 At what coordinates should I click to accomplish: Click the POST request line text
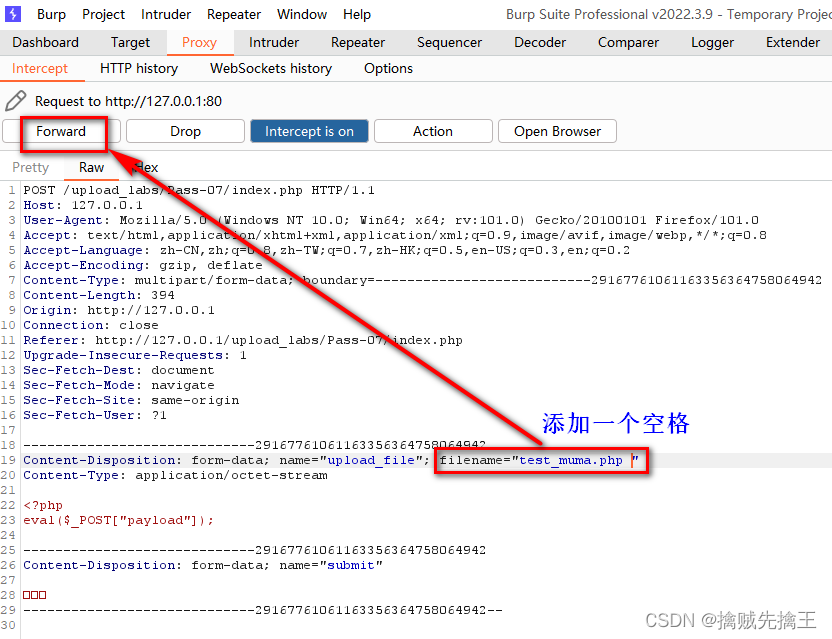(199, 190)
